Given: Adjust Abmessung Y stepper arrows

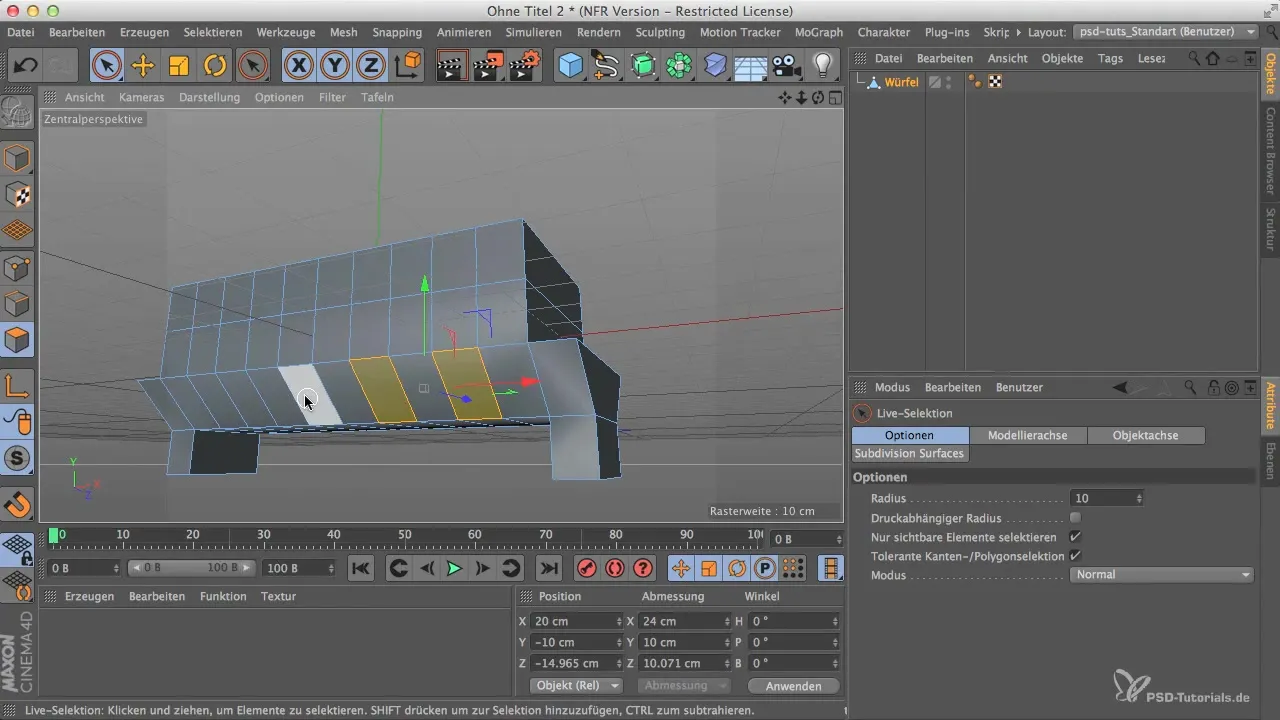Looking at the screenshot, I should pos(726,642).
